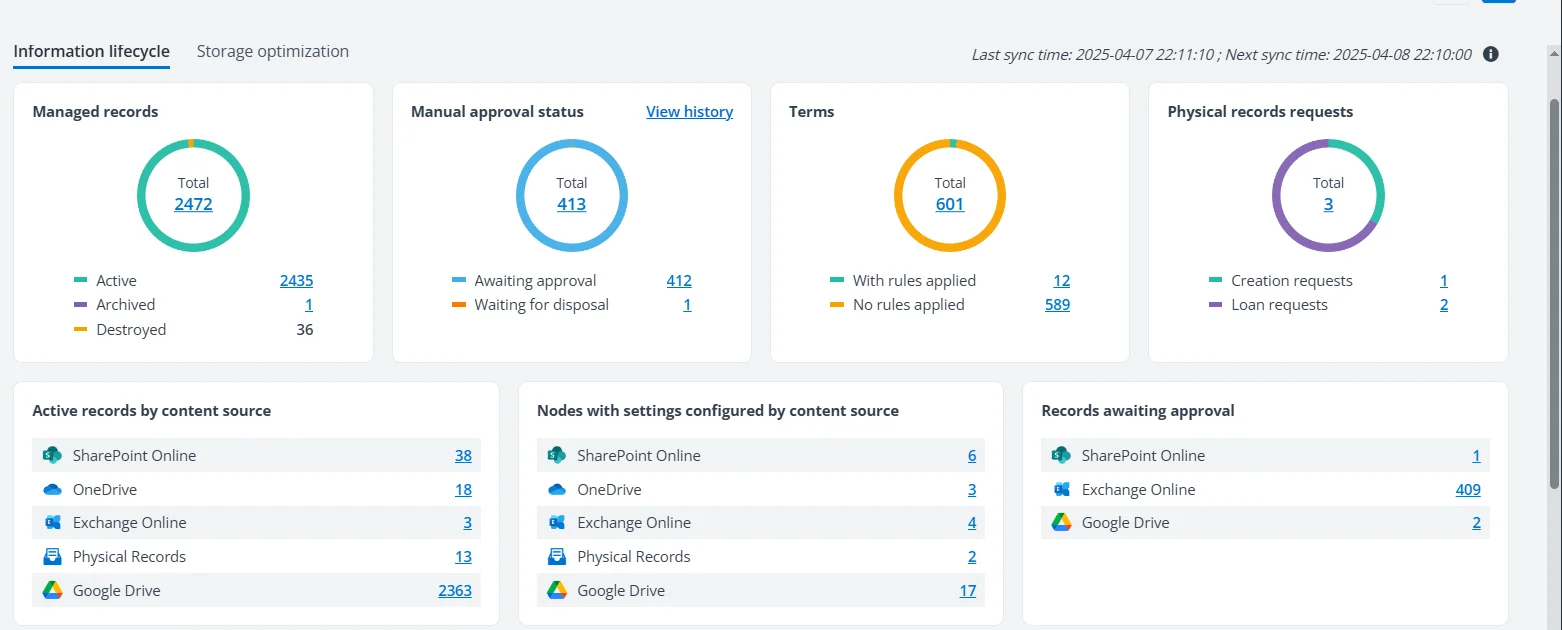Switch to the Storage optimization tab
1562x630 pixels.
click(x=273, y=51)
